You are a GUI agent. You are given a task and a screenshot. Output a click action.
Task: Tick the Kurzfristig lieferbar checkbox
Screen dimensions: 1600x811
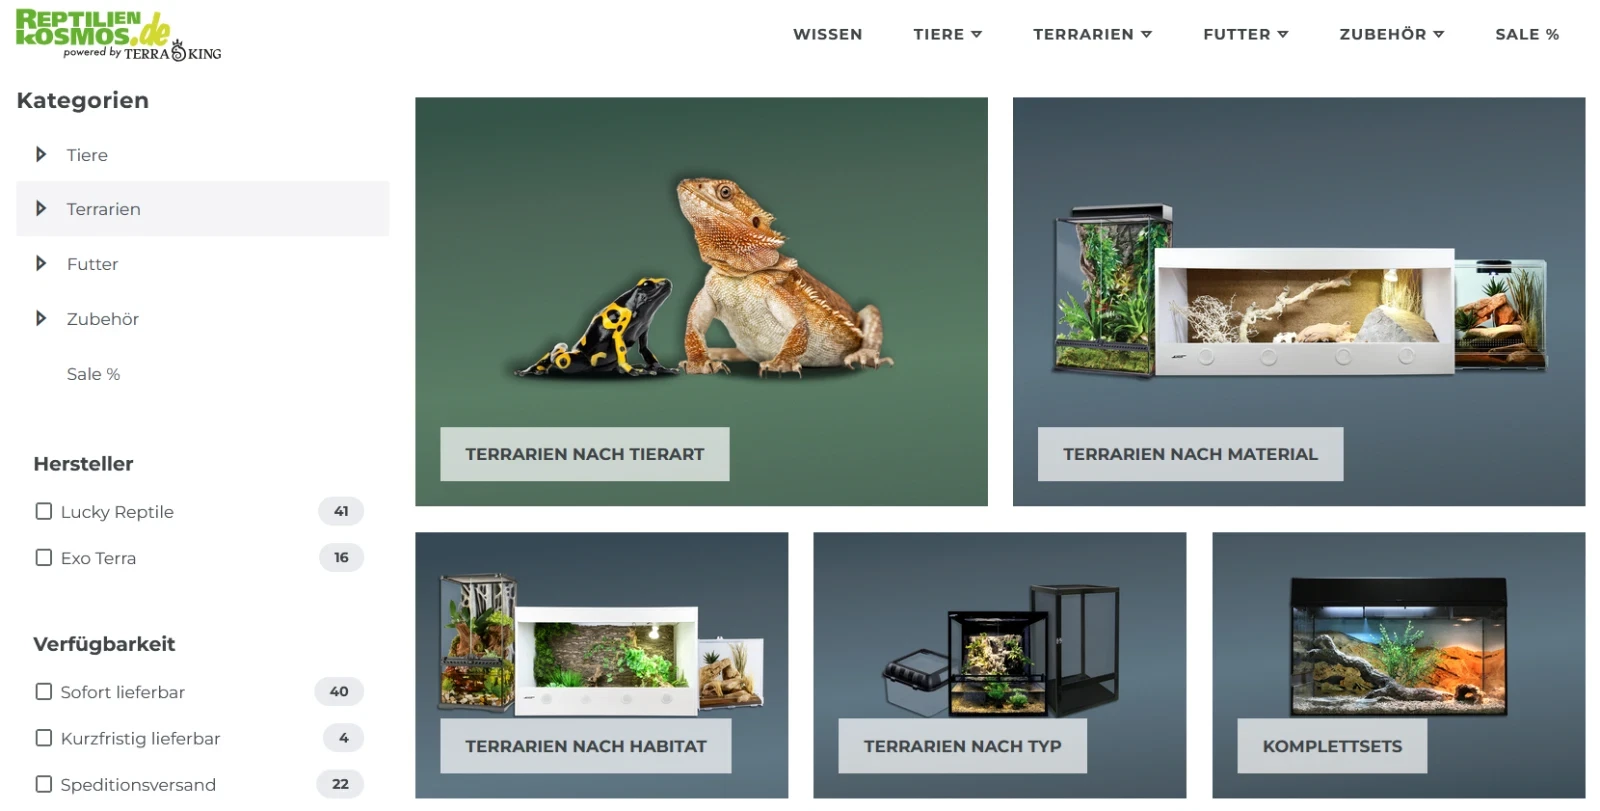(44, 738)
